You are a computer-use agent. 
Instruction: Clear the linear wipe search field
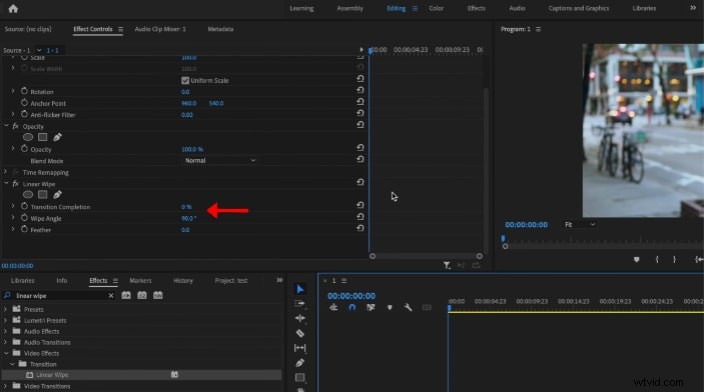pos(111,295)
